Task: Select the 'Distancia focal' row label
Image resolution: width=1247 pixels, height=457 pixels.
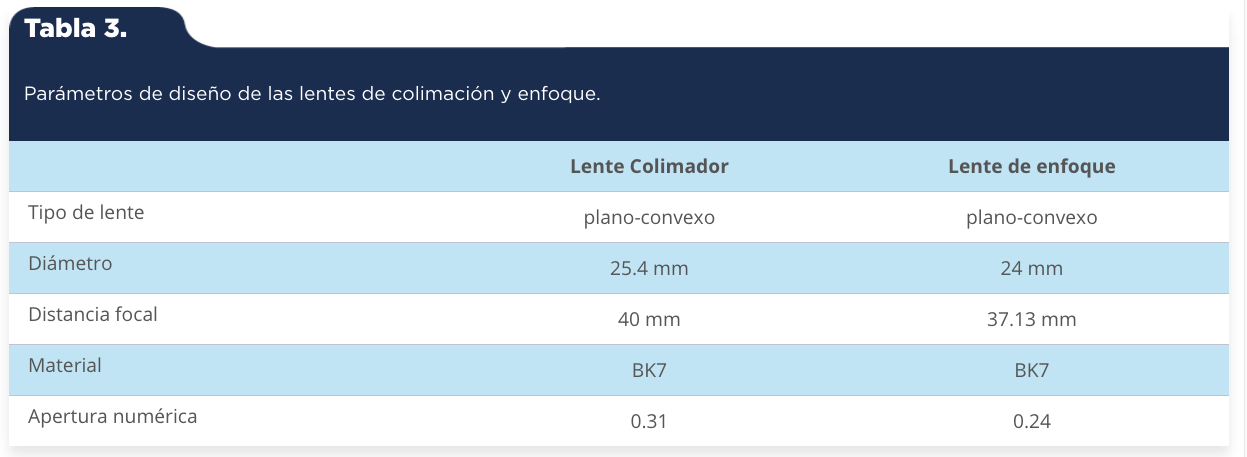Action: [93, 314]
